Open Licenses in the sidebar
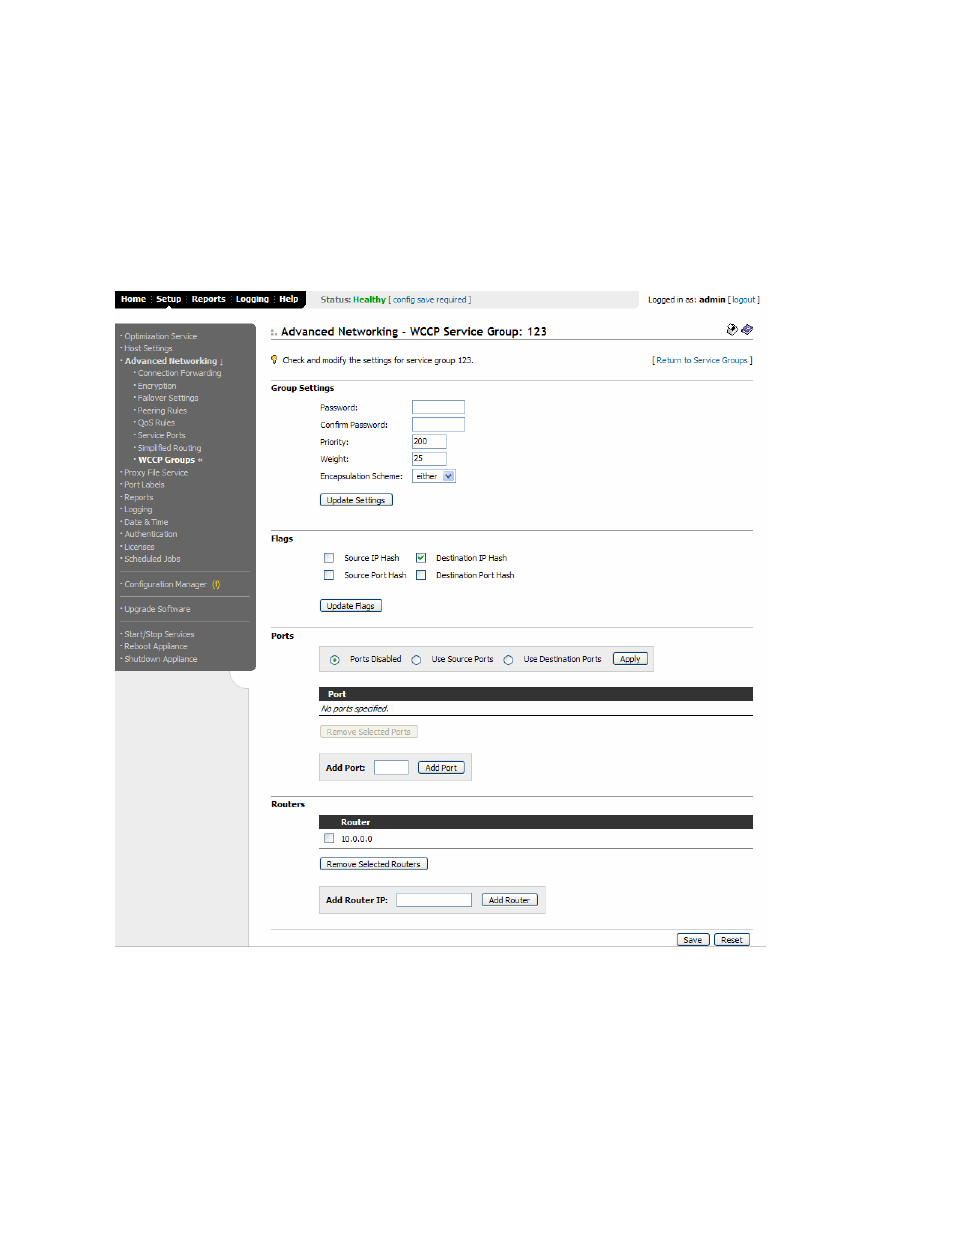 pos(139,547)
